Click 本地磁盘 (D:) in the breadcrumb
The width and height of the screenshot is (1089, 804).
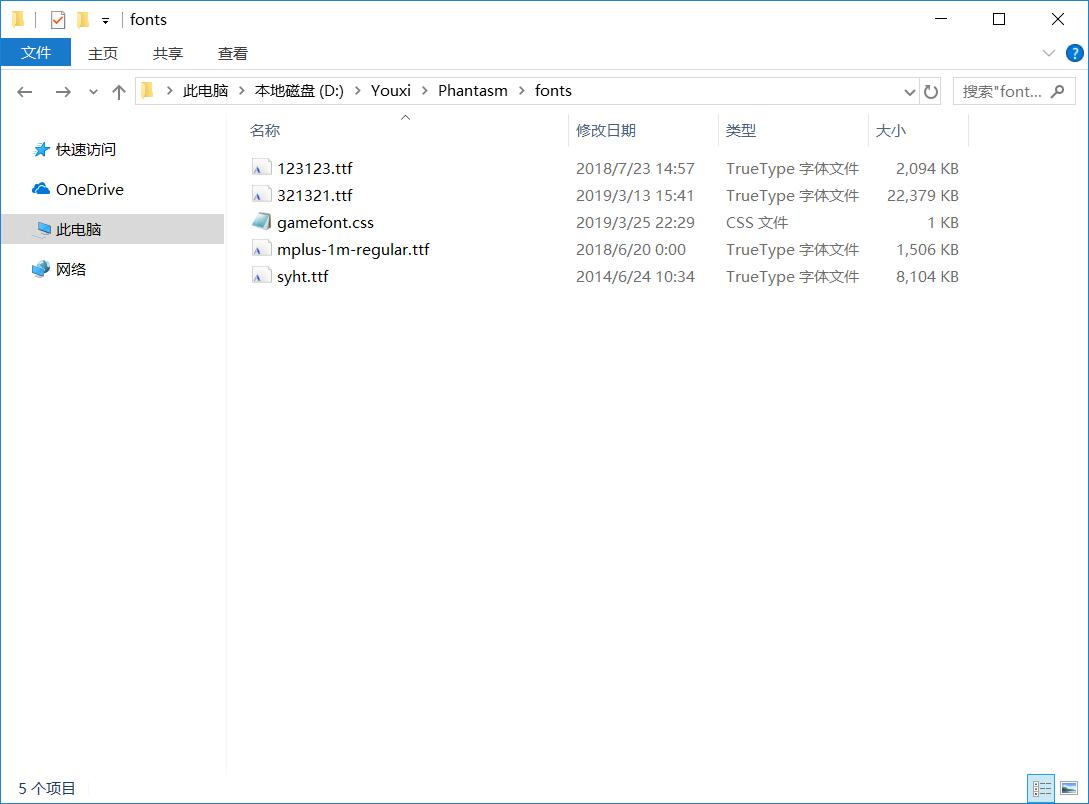pyautogui.click(x=299, y=91)
